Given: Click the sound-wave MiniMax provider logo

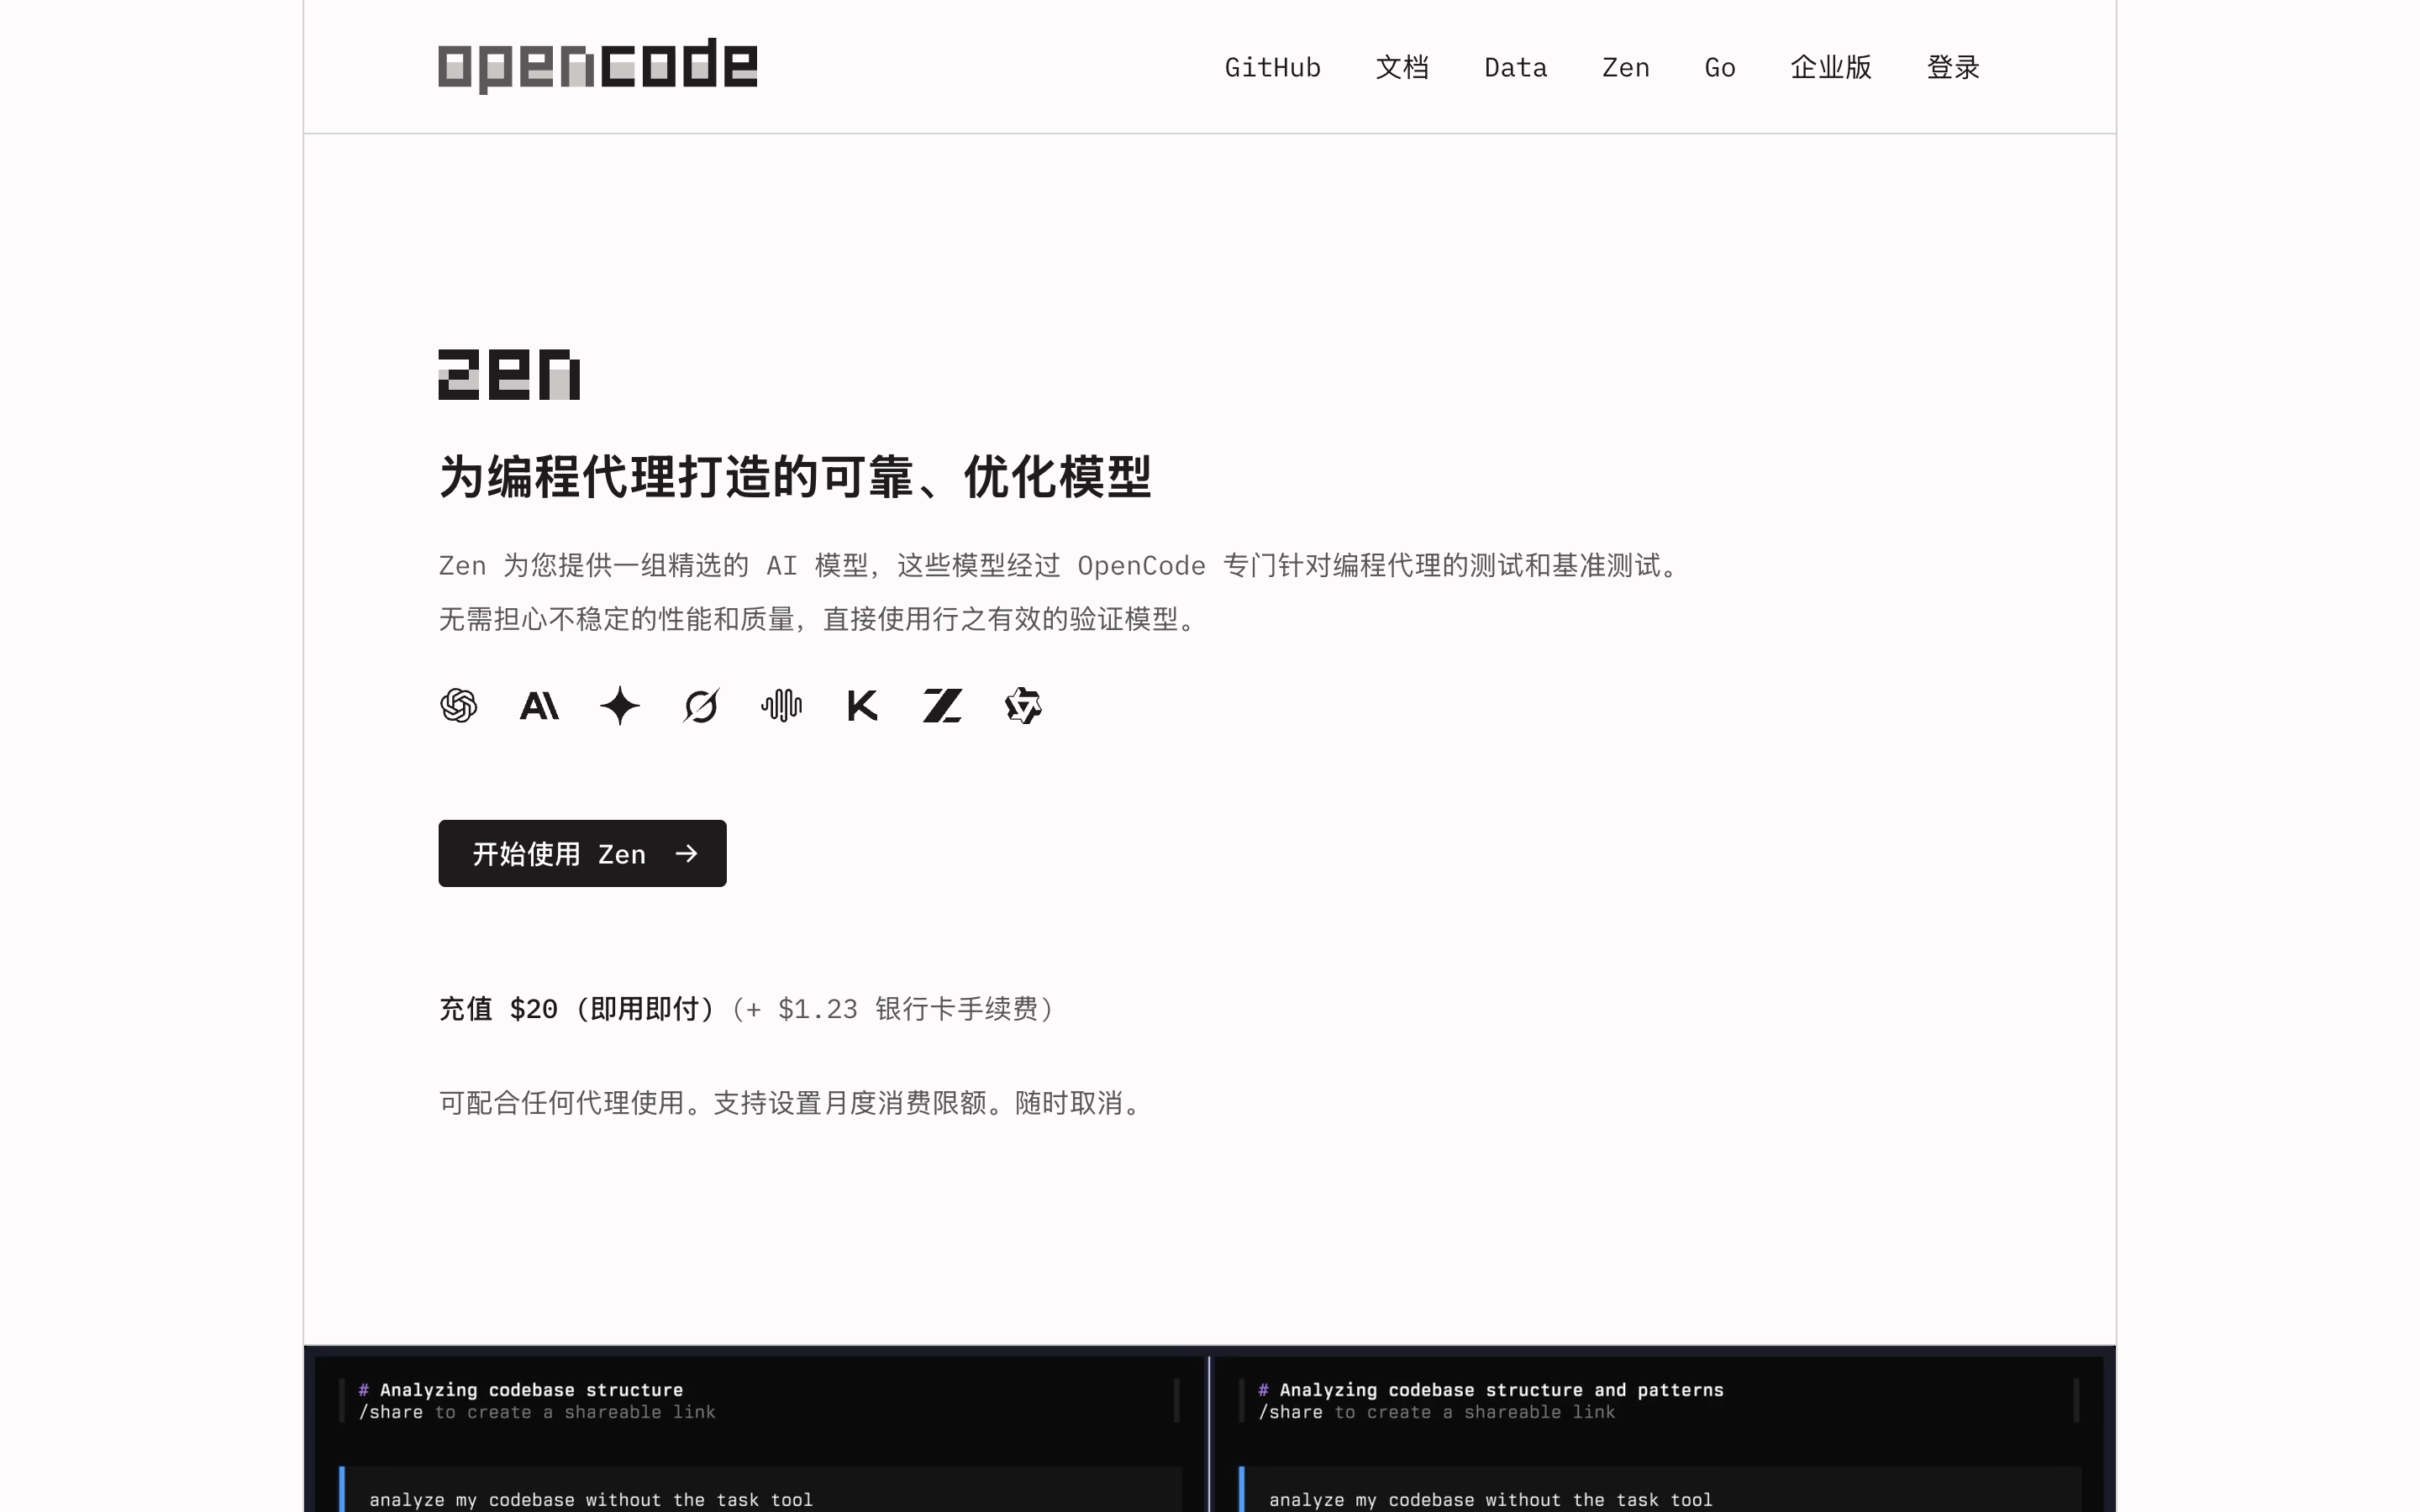Looking at the screenshot, I should (781, 706).
